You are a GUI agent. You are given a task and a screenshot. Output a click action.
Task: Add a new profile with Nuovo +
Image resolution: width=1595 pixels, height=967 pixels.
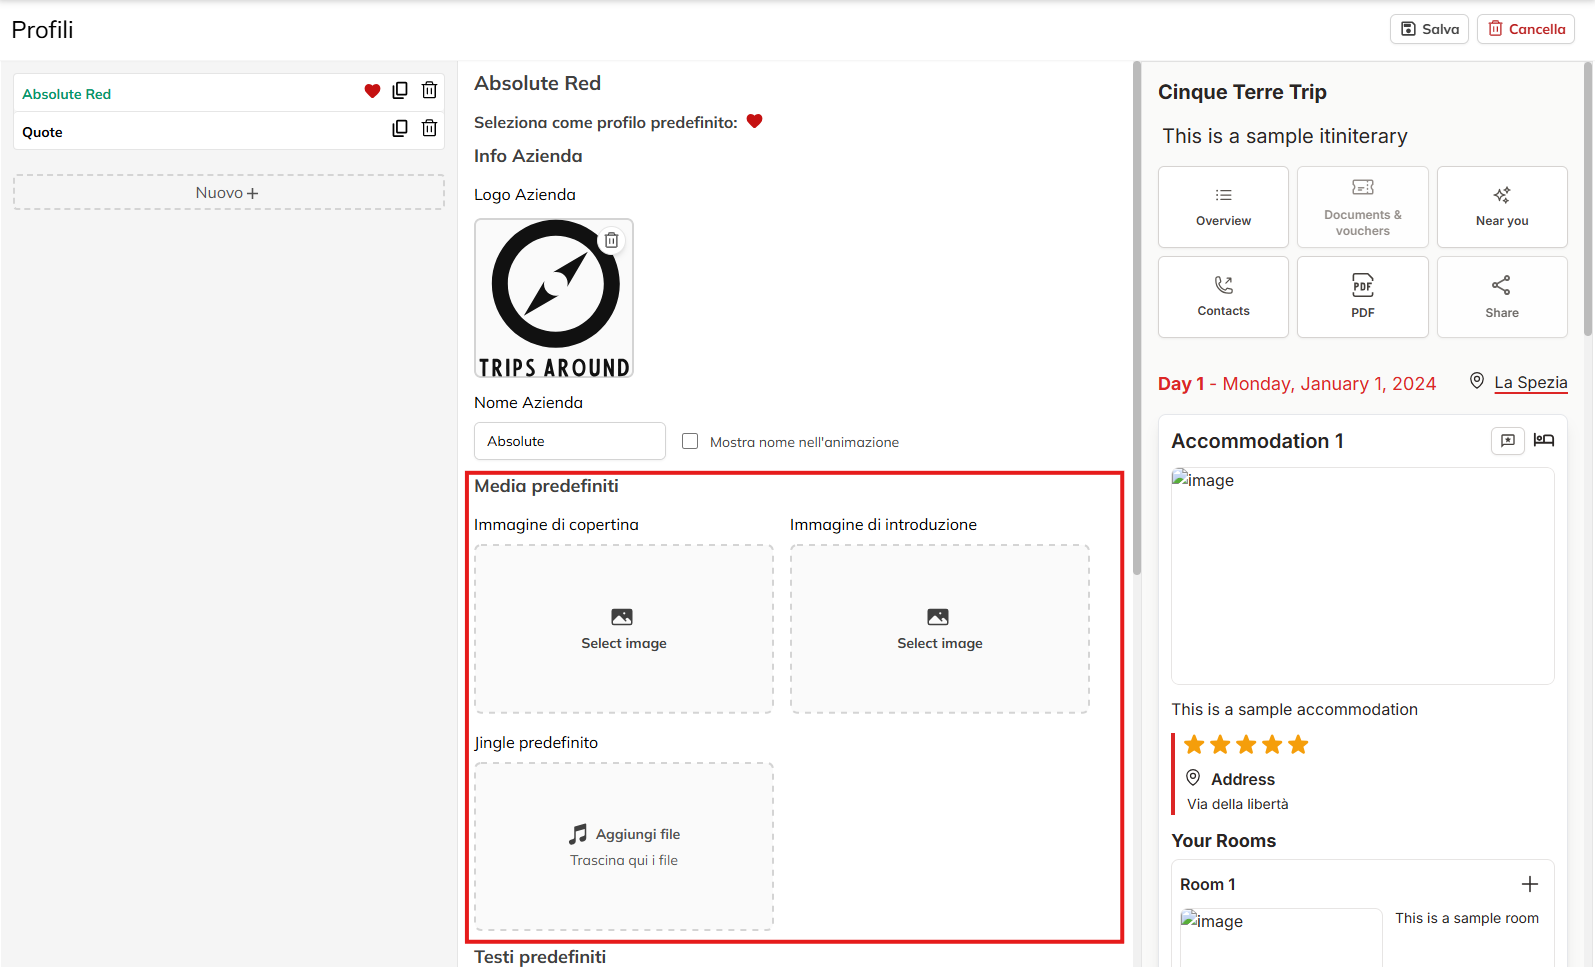(x=228, y=193)
